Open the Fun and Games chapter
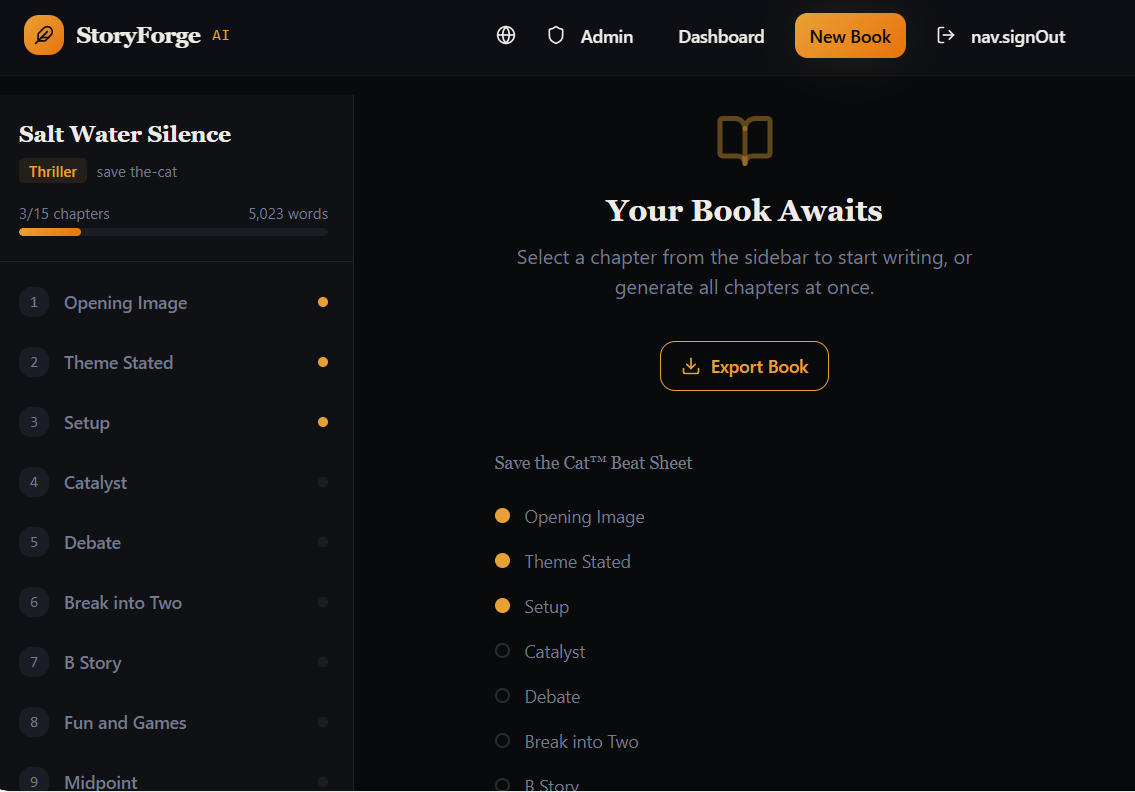Image resolution: width=1135 pixels, height=792 pixels. pyautogui.click(x=125, y=722)
